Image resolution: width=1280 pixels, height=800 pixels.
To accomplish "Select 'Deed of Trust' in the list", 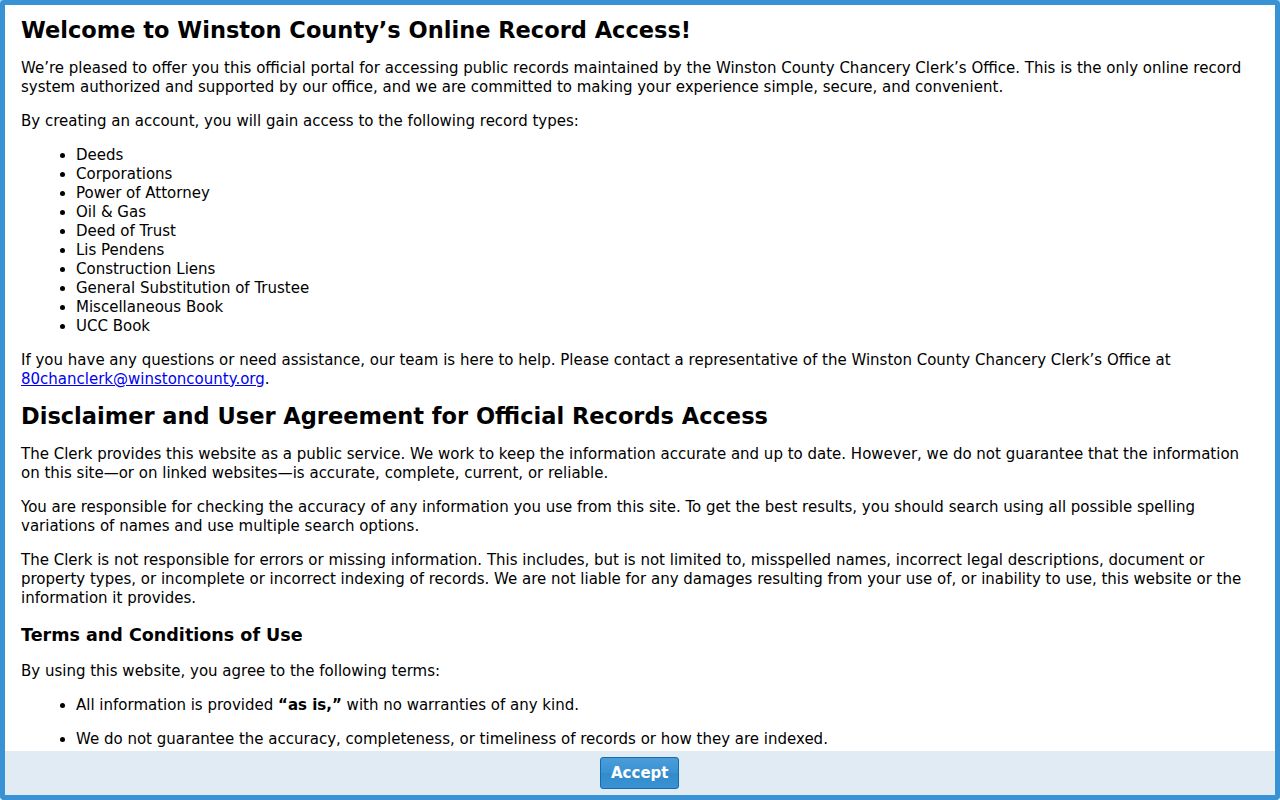I will pyautogui.click(x=126, y=230).
